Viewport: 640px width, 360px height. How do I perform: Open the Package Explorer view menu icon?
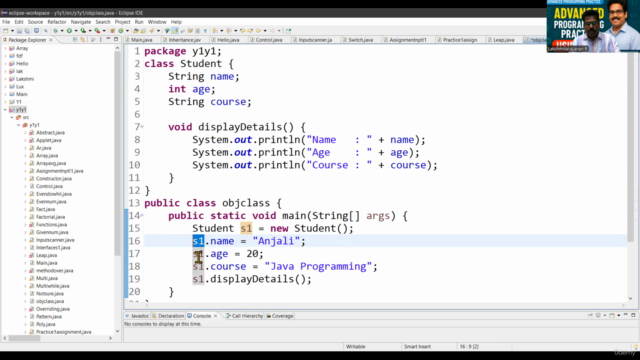[101, 40]
